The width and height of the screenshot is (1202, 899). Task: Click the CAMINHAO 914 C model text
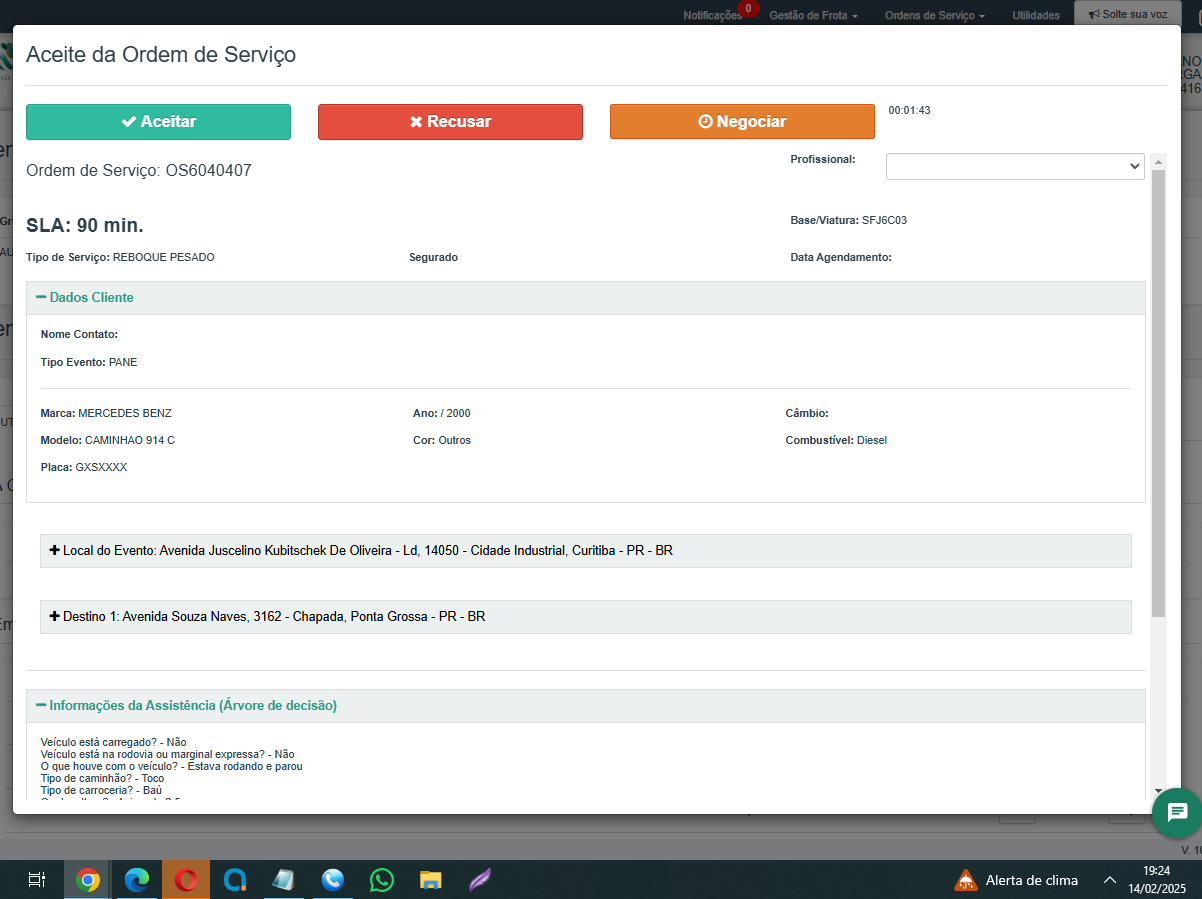point(130,440)
